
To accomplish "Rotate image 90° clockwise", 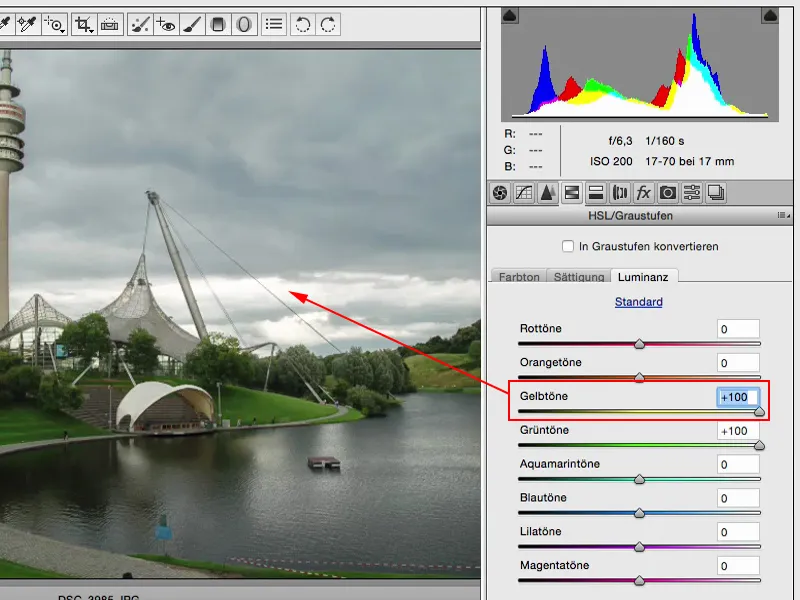I will coord(328,24).
